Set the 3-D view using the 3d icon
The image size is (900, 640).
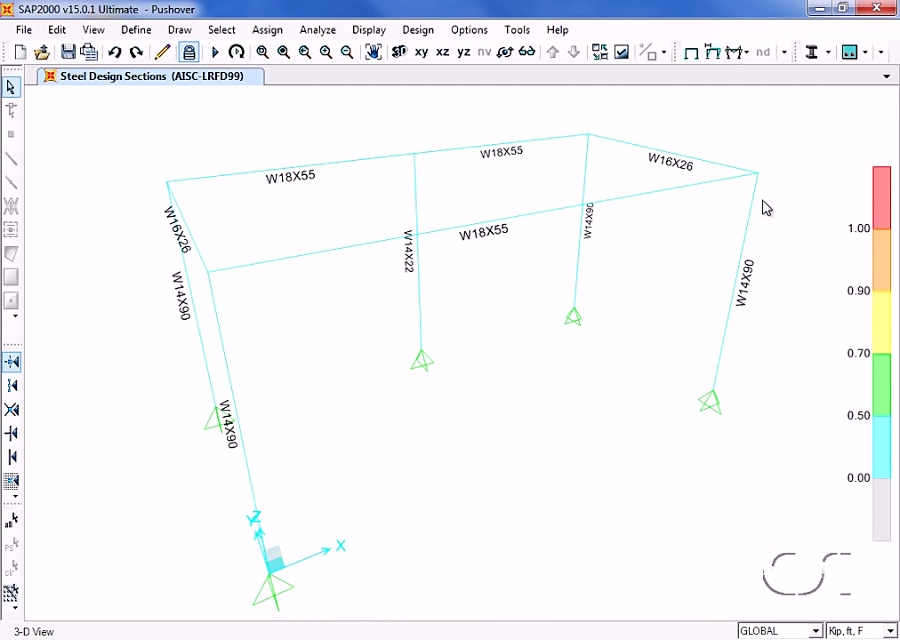tap(400, 52)
